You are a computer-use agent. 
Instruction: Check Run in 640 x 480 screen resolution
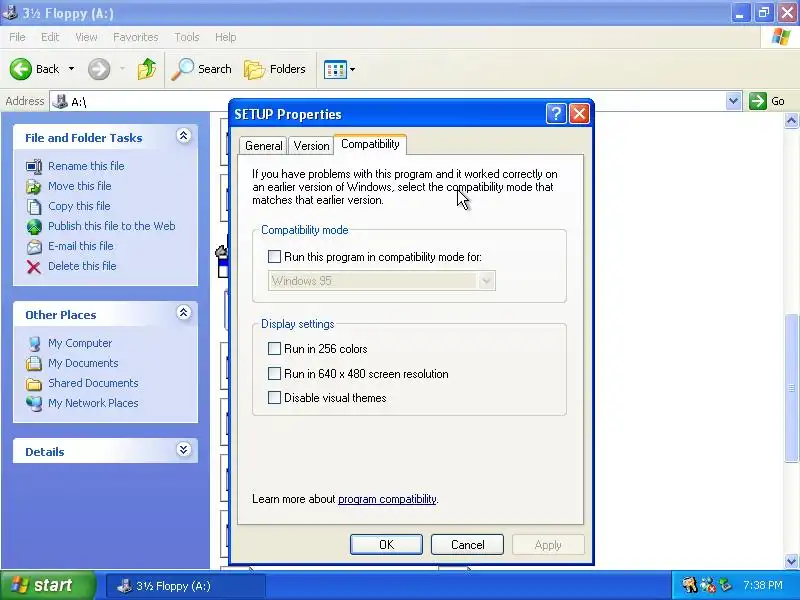pos(274,373)
